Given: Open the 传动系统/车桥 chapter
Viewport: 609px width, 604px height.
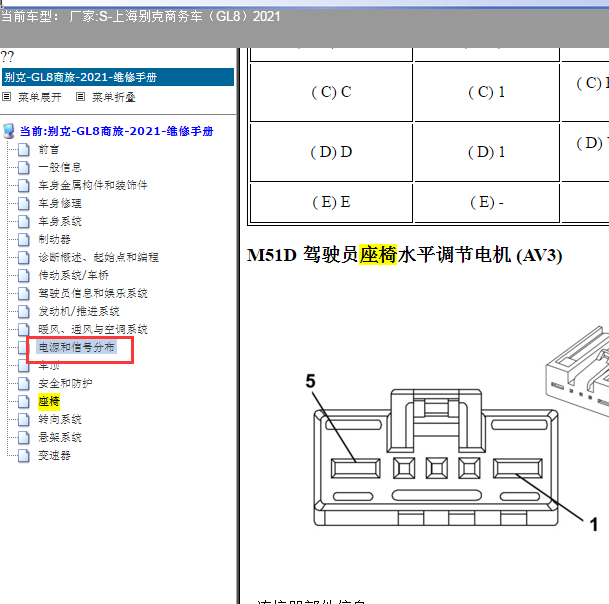Looking at the screenshot, I should (73, 275).
